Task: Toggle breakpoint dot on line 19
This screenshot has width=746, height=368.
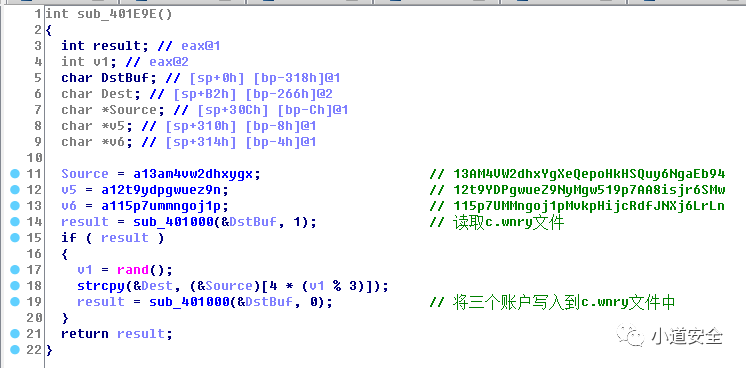Action: pos(15,302)
